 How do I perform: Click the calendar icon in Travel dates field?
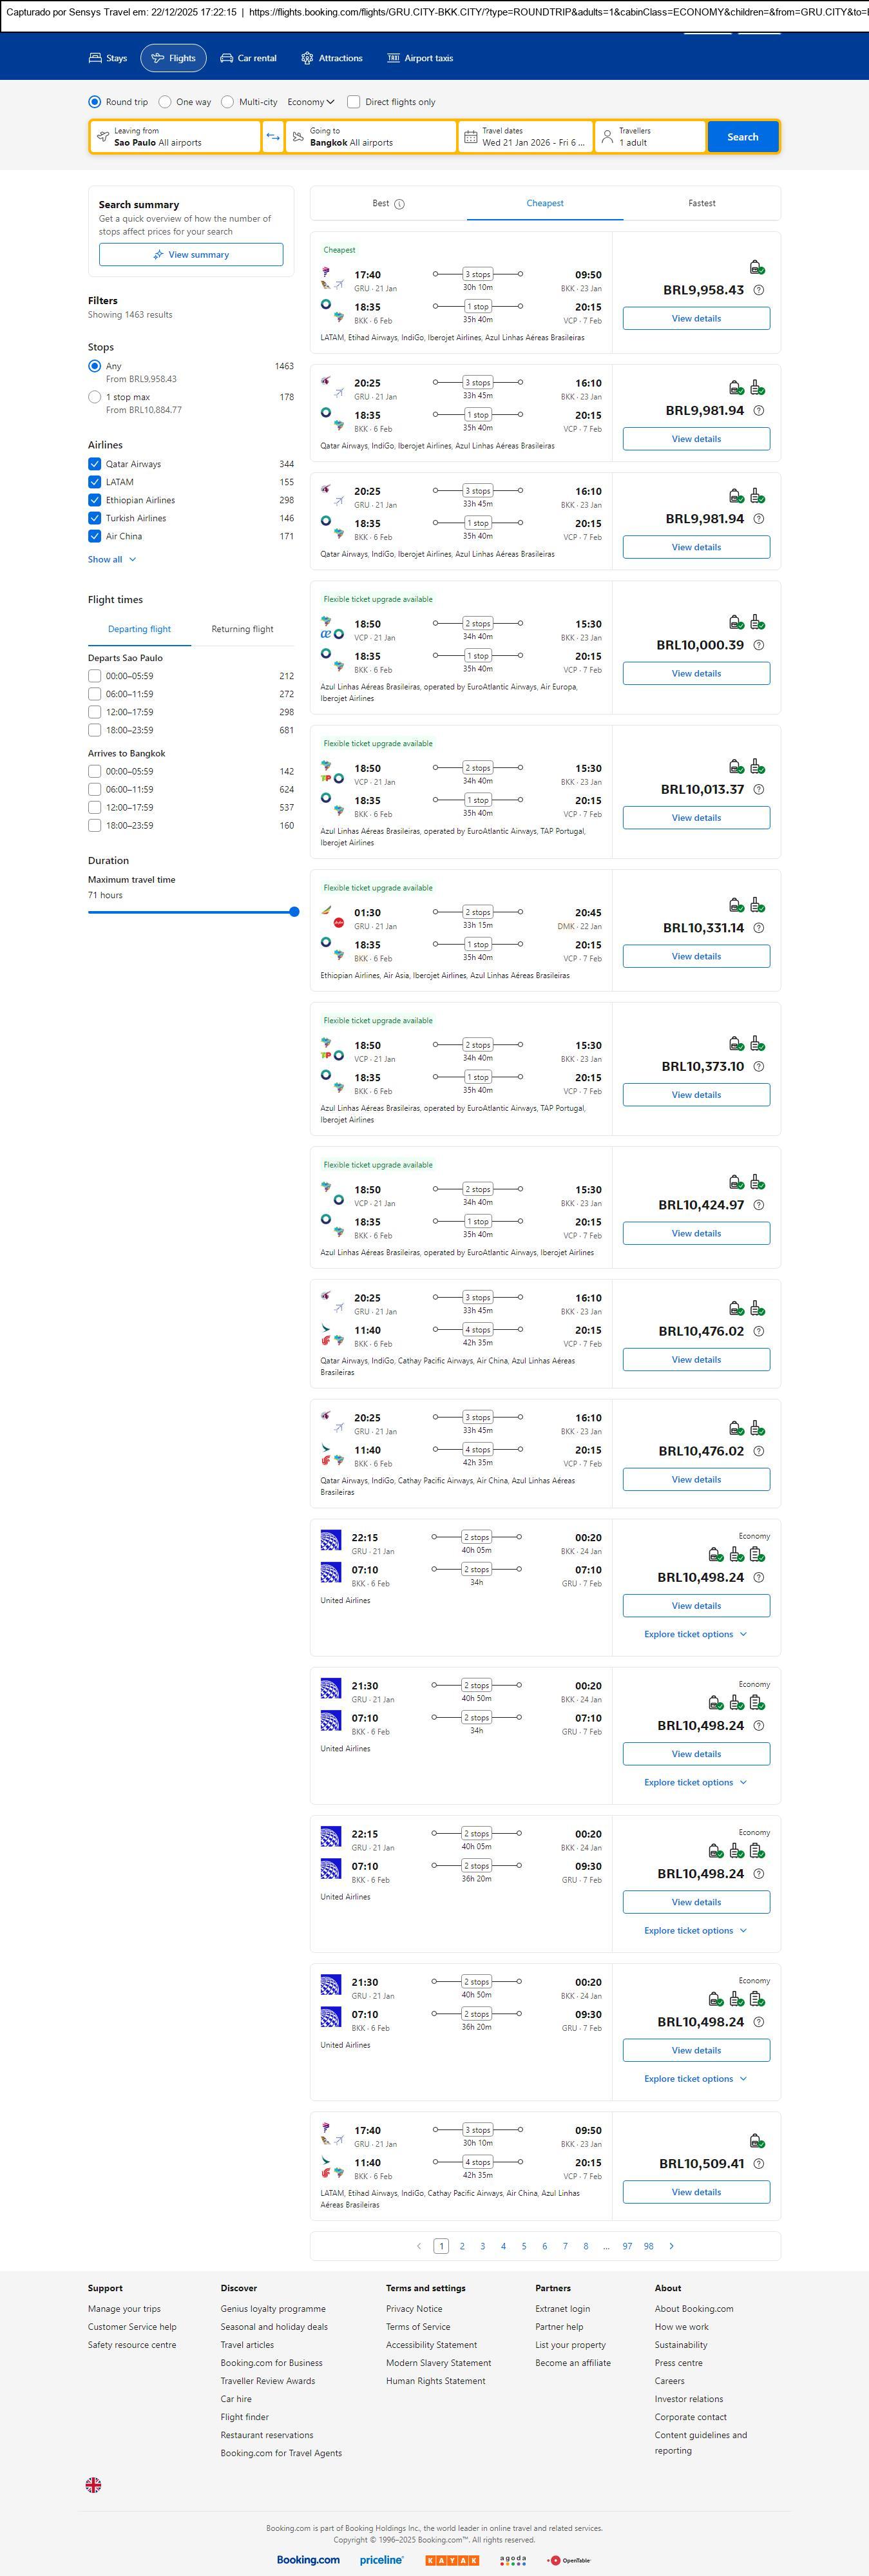(471, 137)
